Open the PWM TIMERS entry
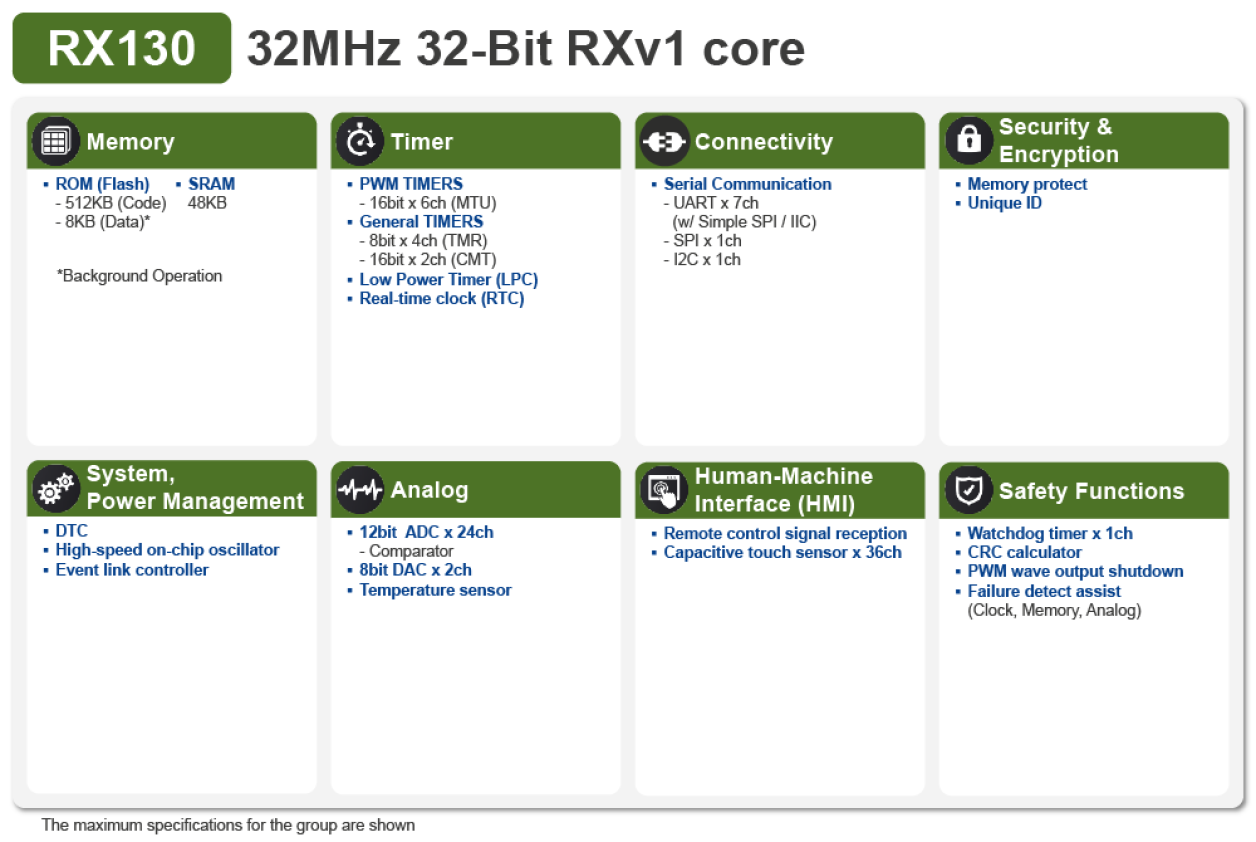The width and height of the screenshot is (1256, 842). 410,183
